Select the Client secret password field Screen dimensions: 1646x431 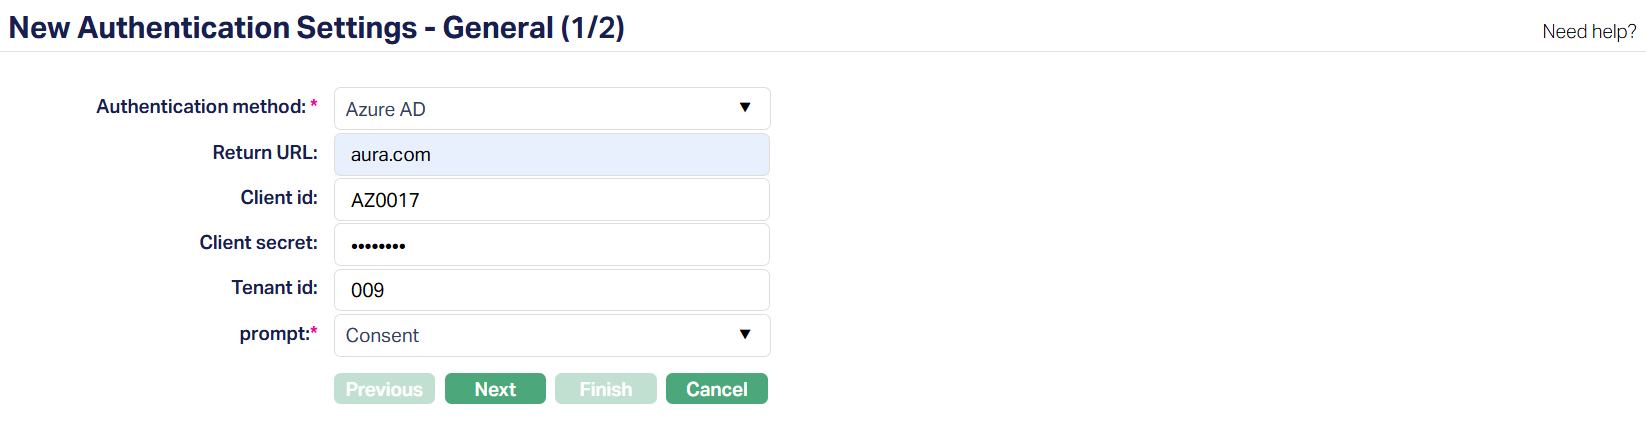(551, 245)
